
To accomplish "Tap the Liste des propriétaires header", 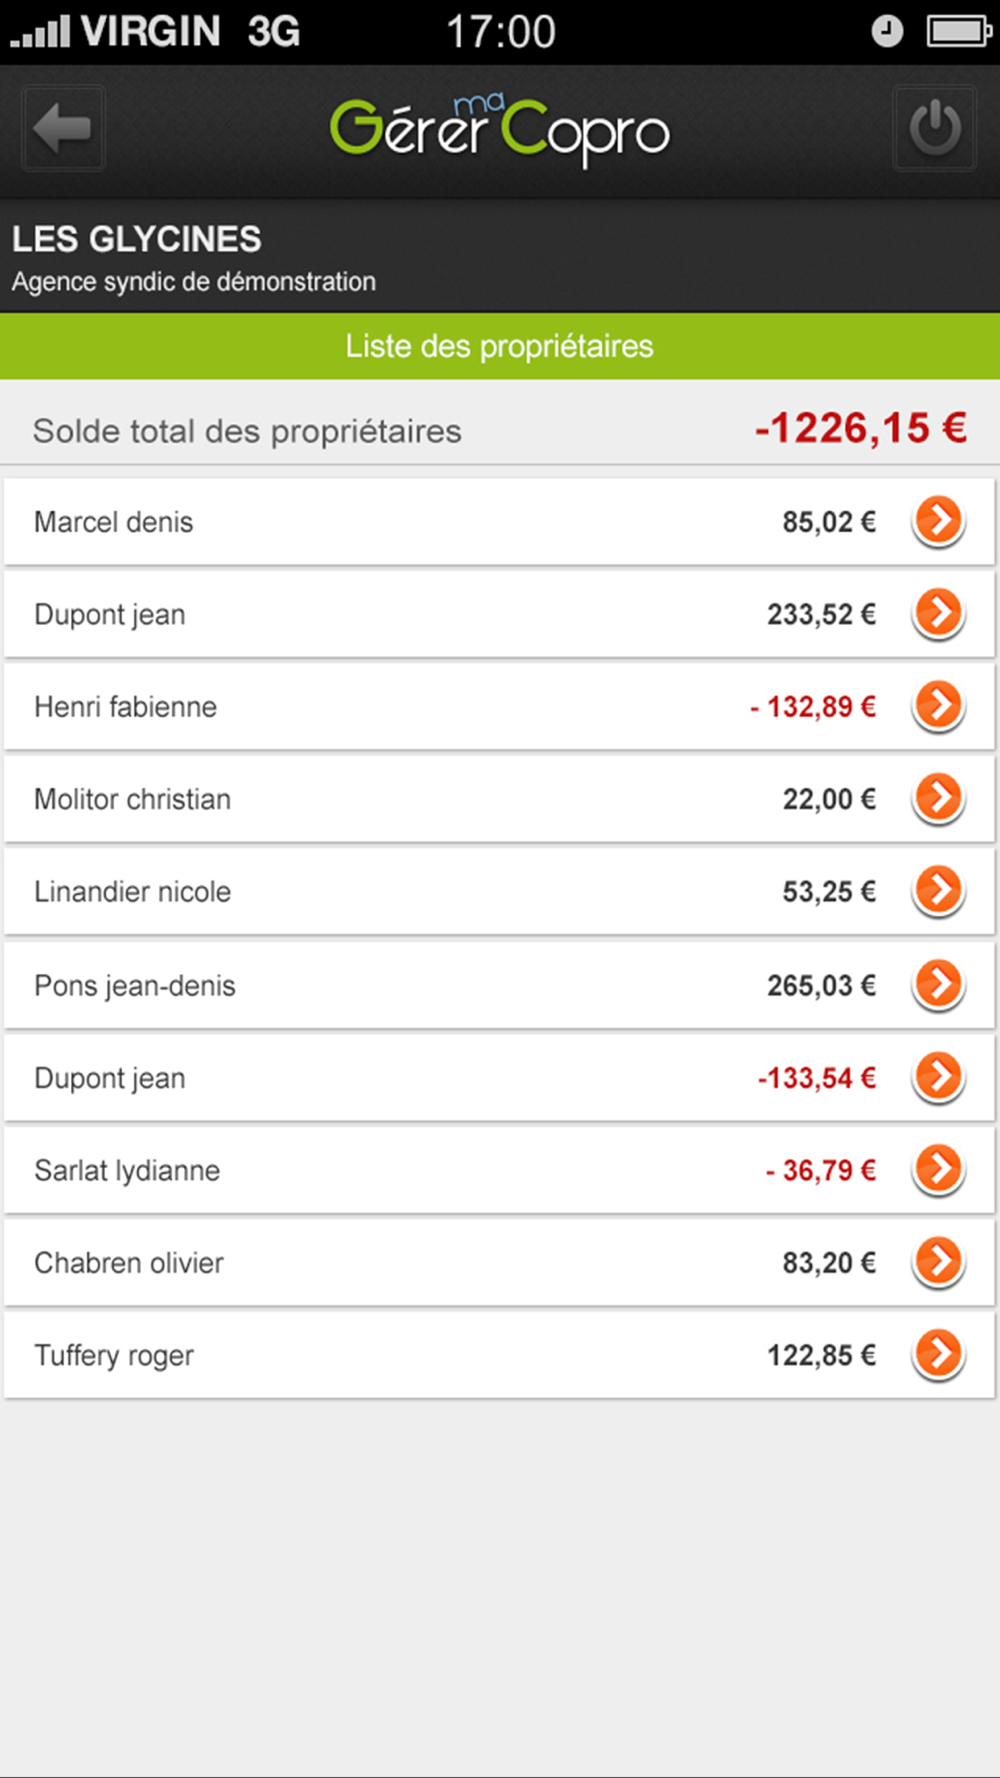I will [500, 346].
